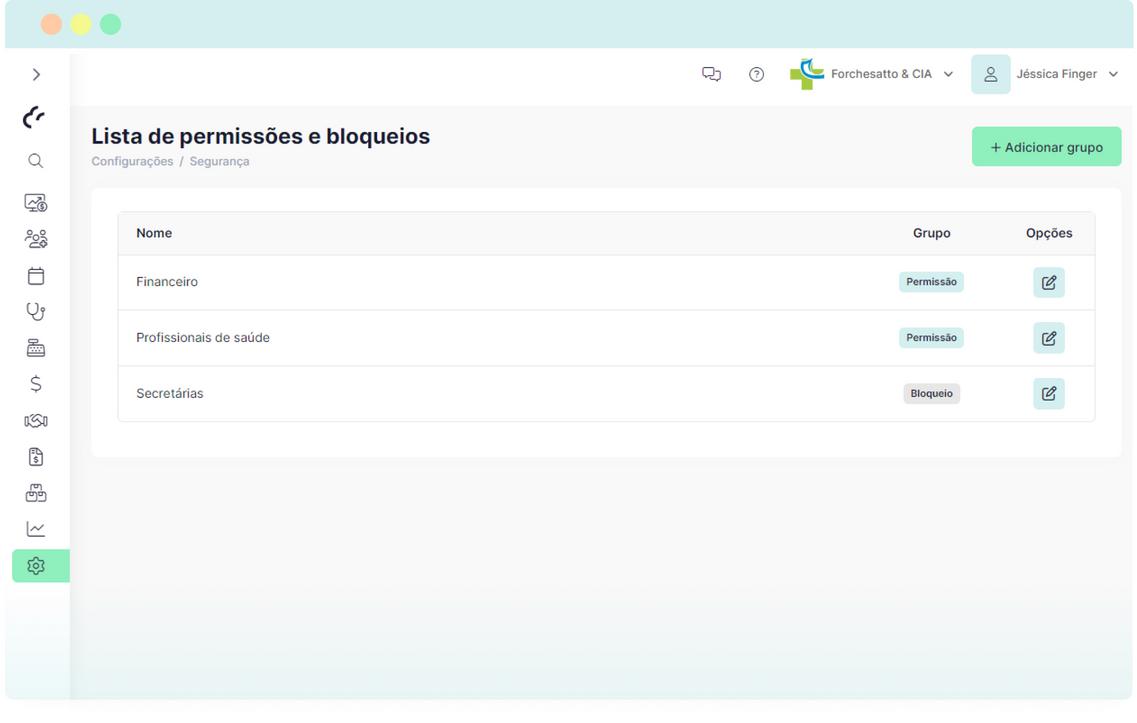Select the people group icon
This screenshot has height=723, width=1137.
(36, 238)
